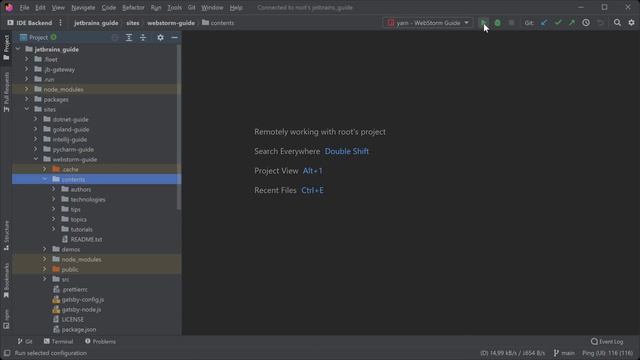Open the Tools menu
The width and height of the screenshot is (640, 360).
pyautogui.click(x=174, y=7)
